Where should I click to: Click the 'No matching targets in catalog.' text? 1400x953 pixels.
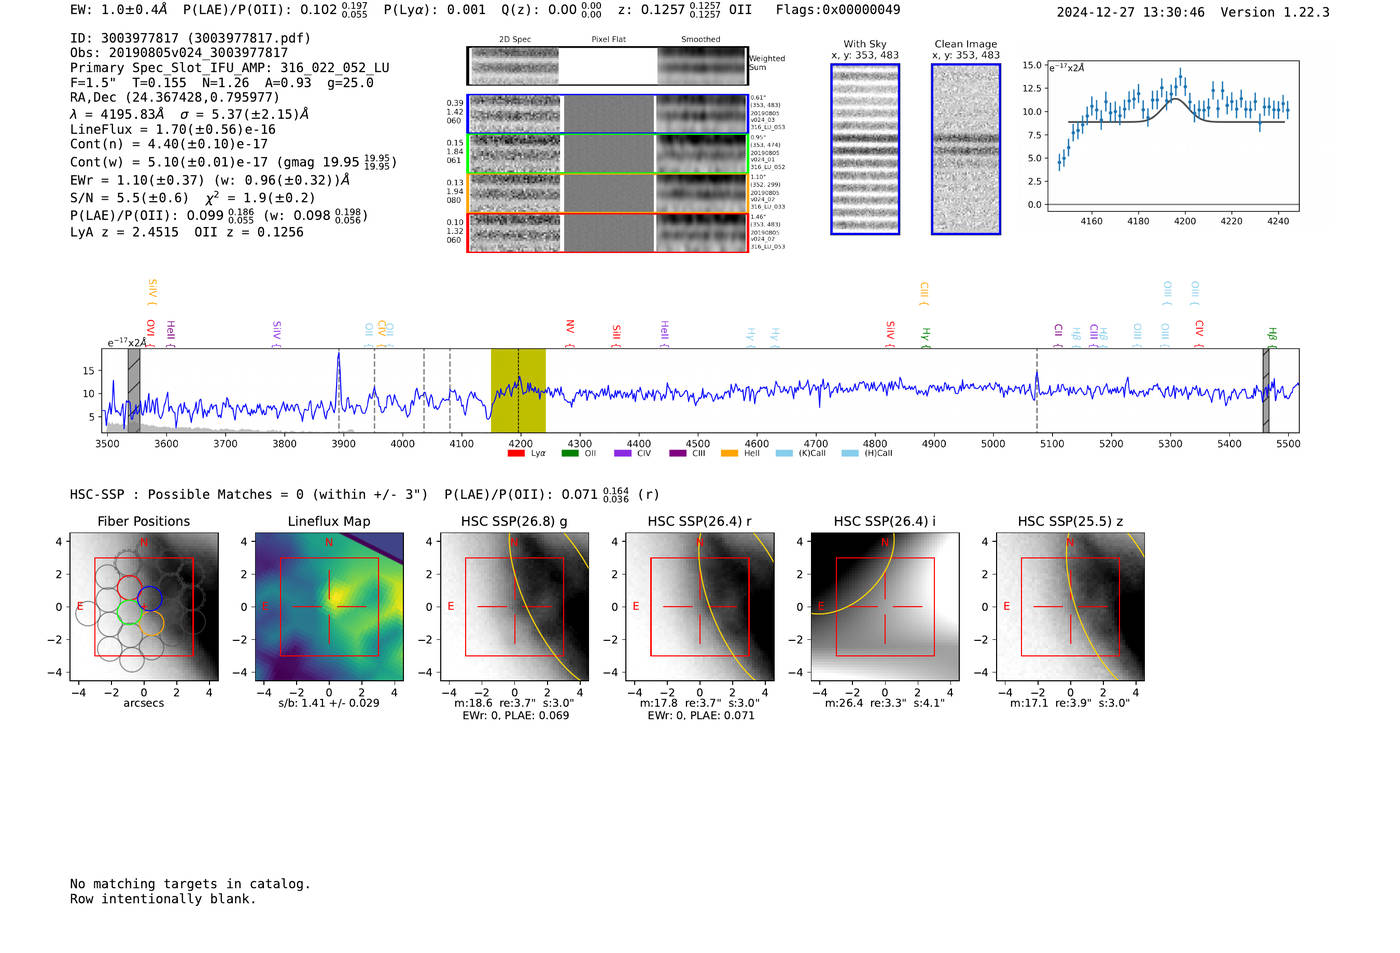click(190, 884)
